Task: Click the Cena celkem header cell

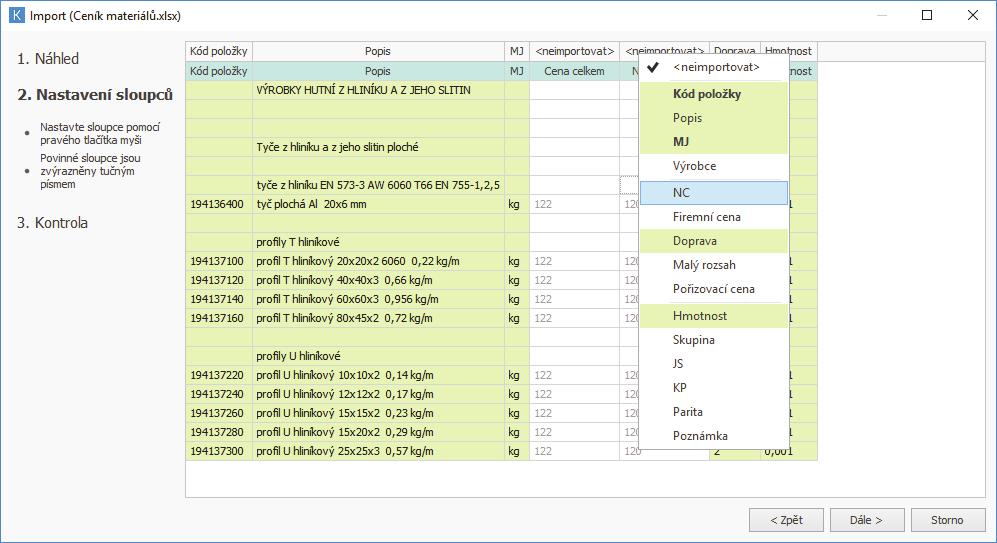Action: [574, 71]
